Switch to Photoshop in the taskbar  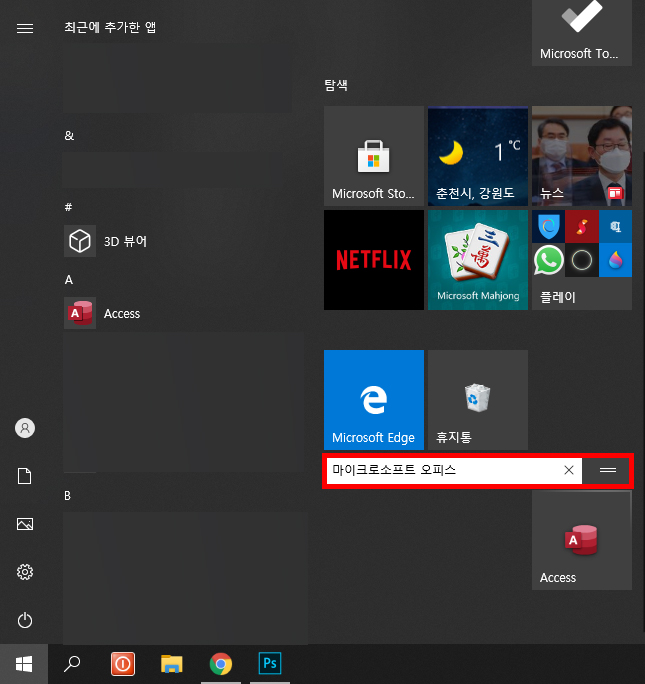point(270,663)
